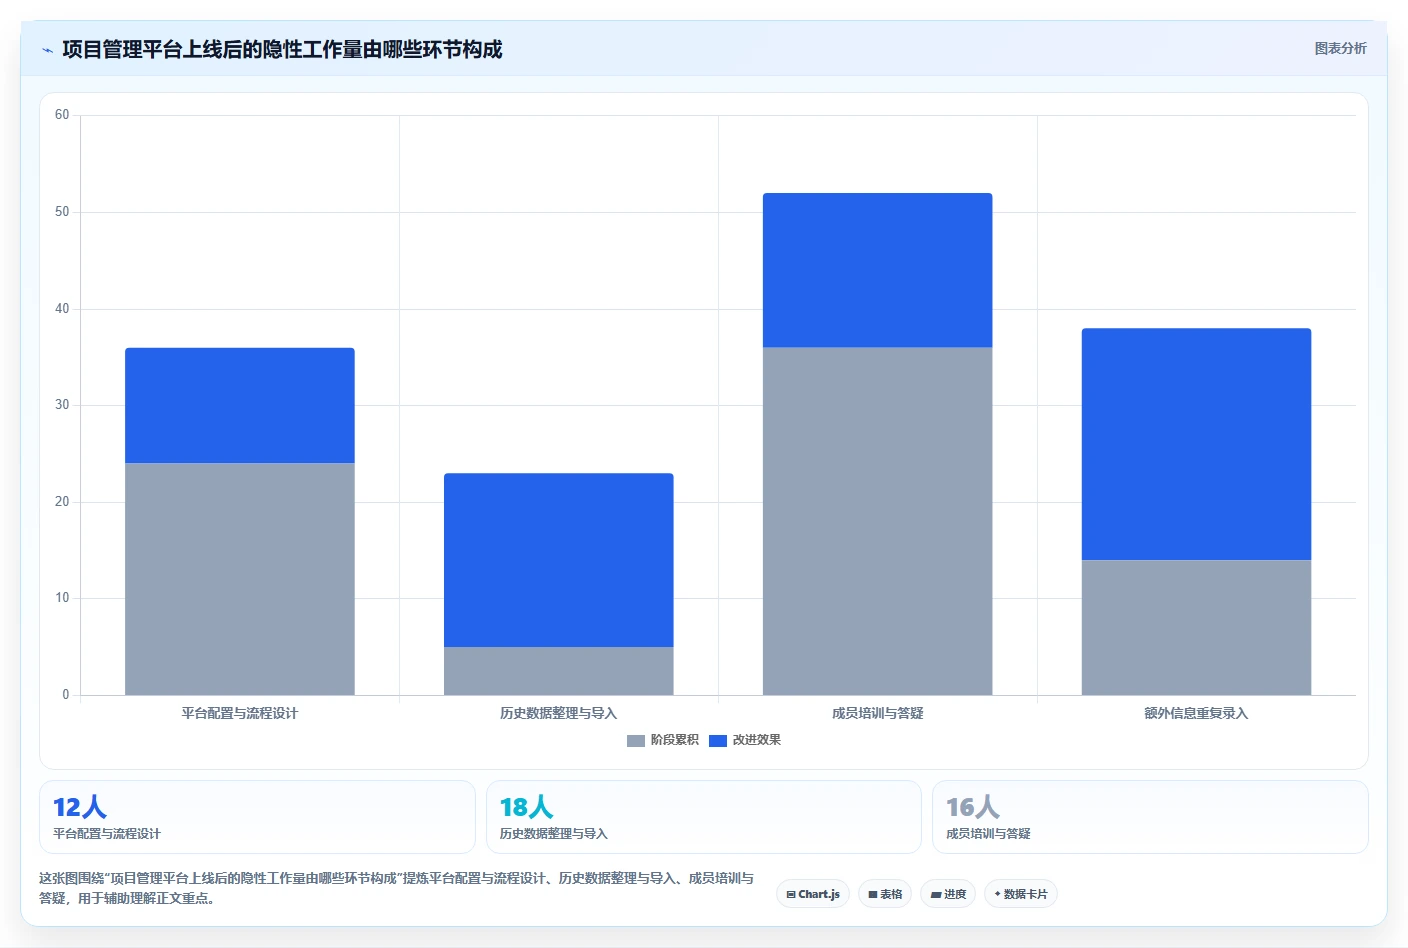Viewport: 1408px width, 948px height.
Task: Click the 进度 tag
Action: point(948,894)
